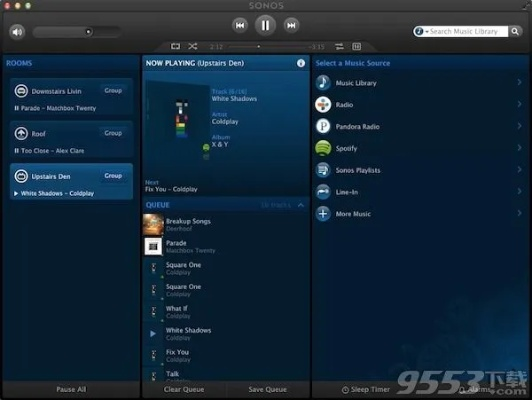Viewport: 532px width, 400px height.
Task: Toggle crossfade icon near track time
Action: pos(339,46)
